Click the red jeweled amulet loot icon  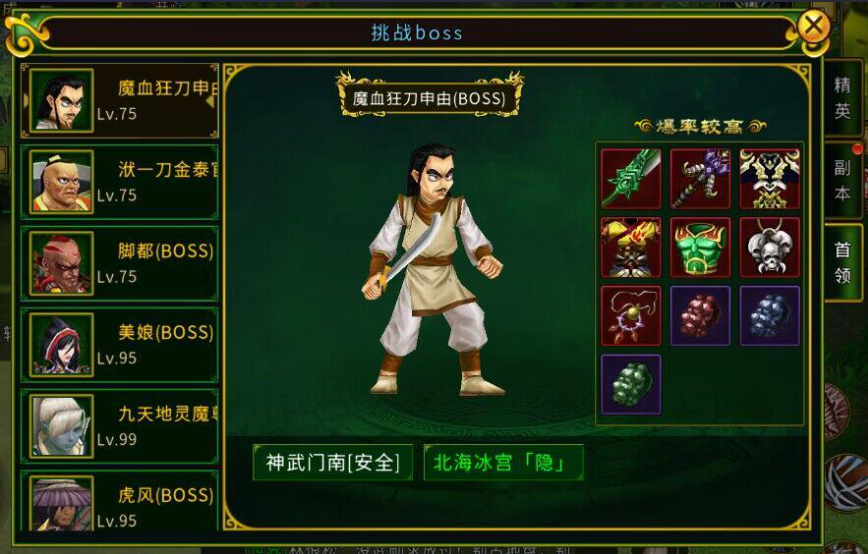coord(631,316)
